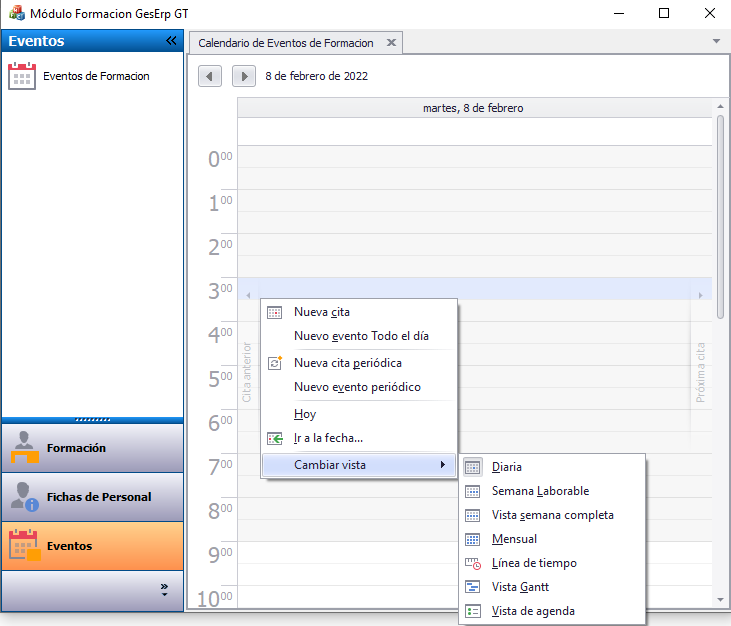Click Eventos de Formacion link in side pane
The width and height of the screenshot is (731, 626).
pyautogui.click(x=97, y=76)
